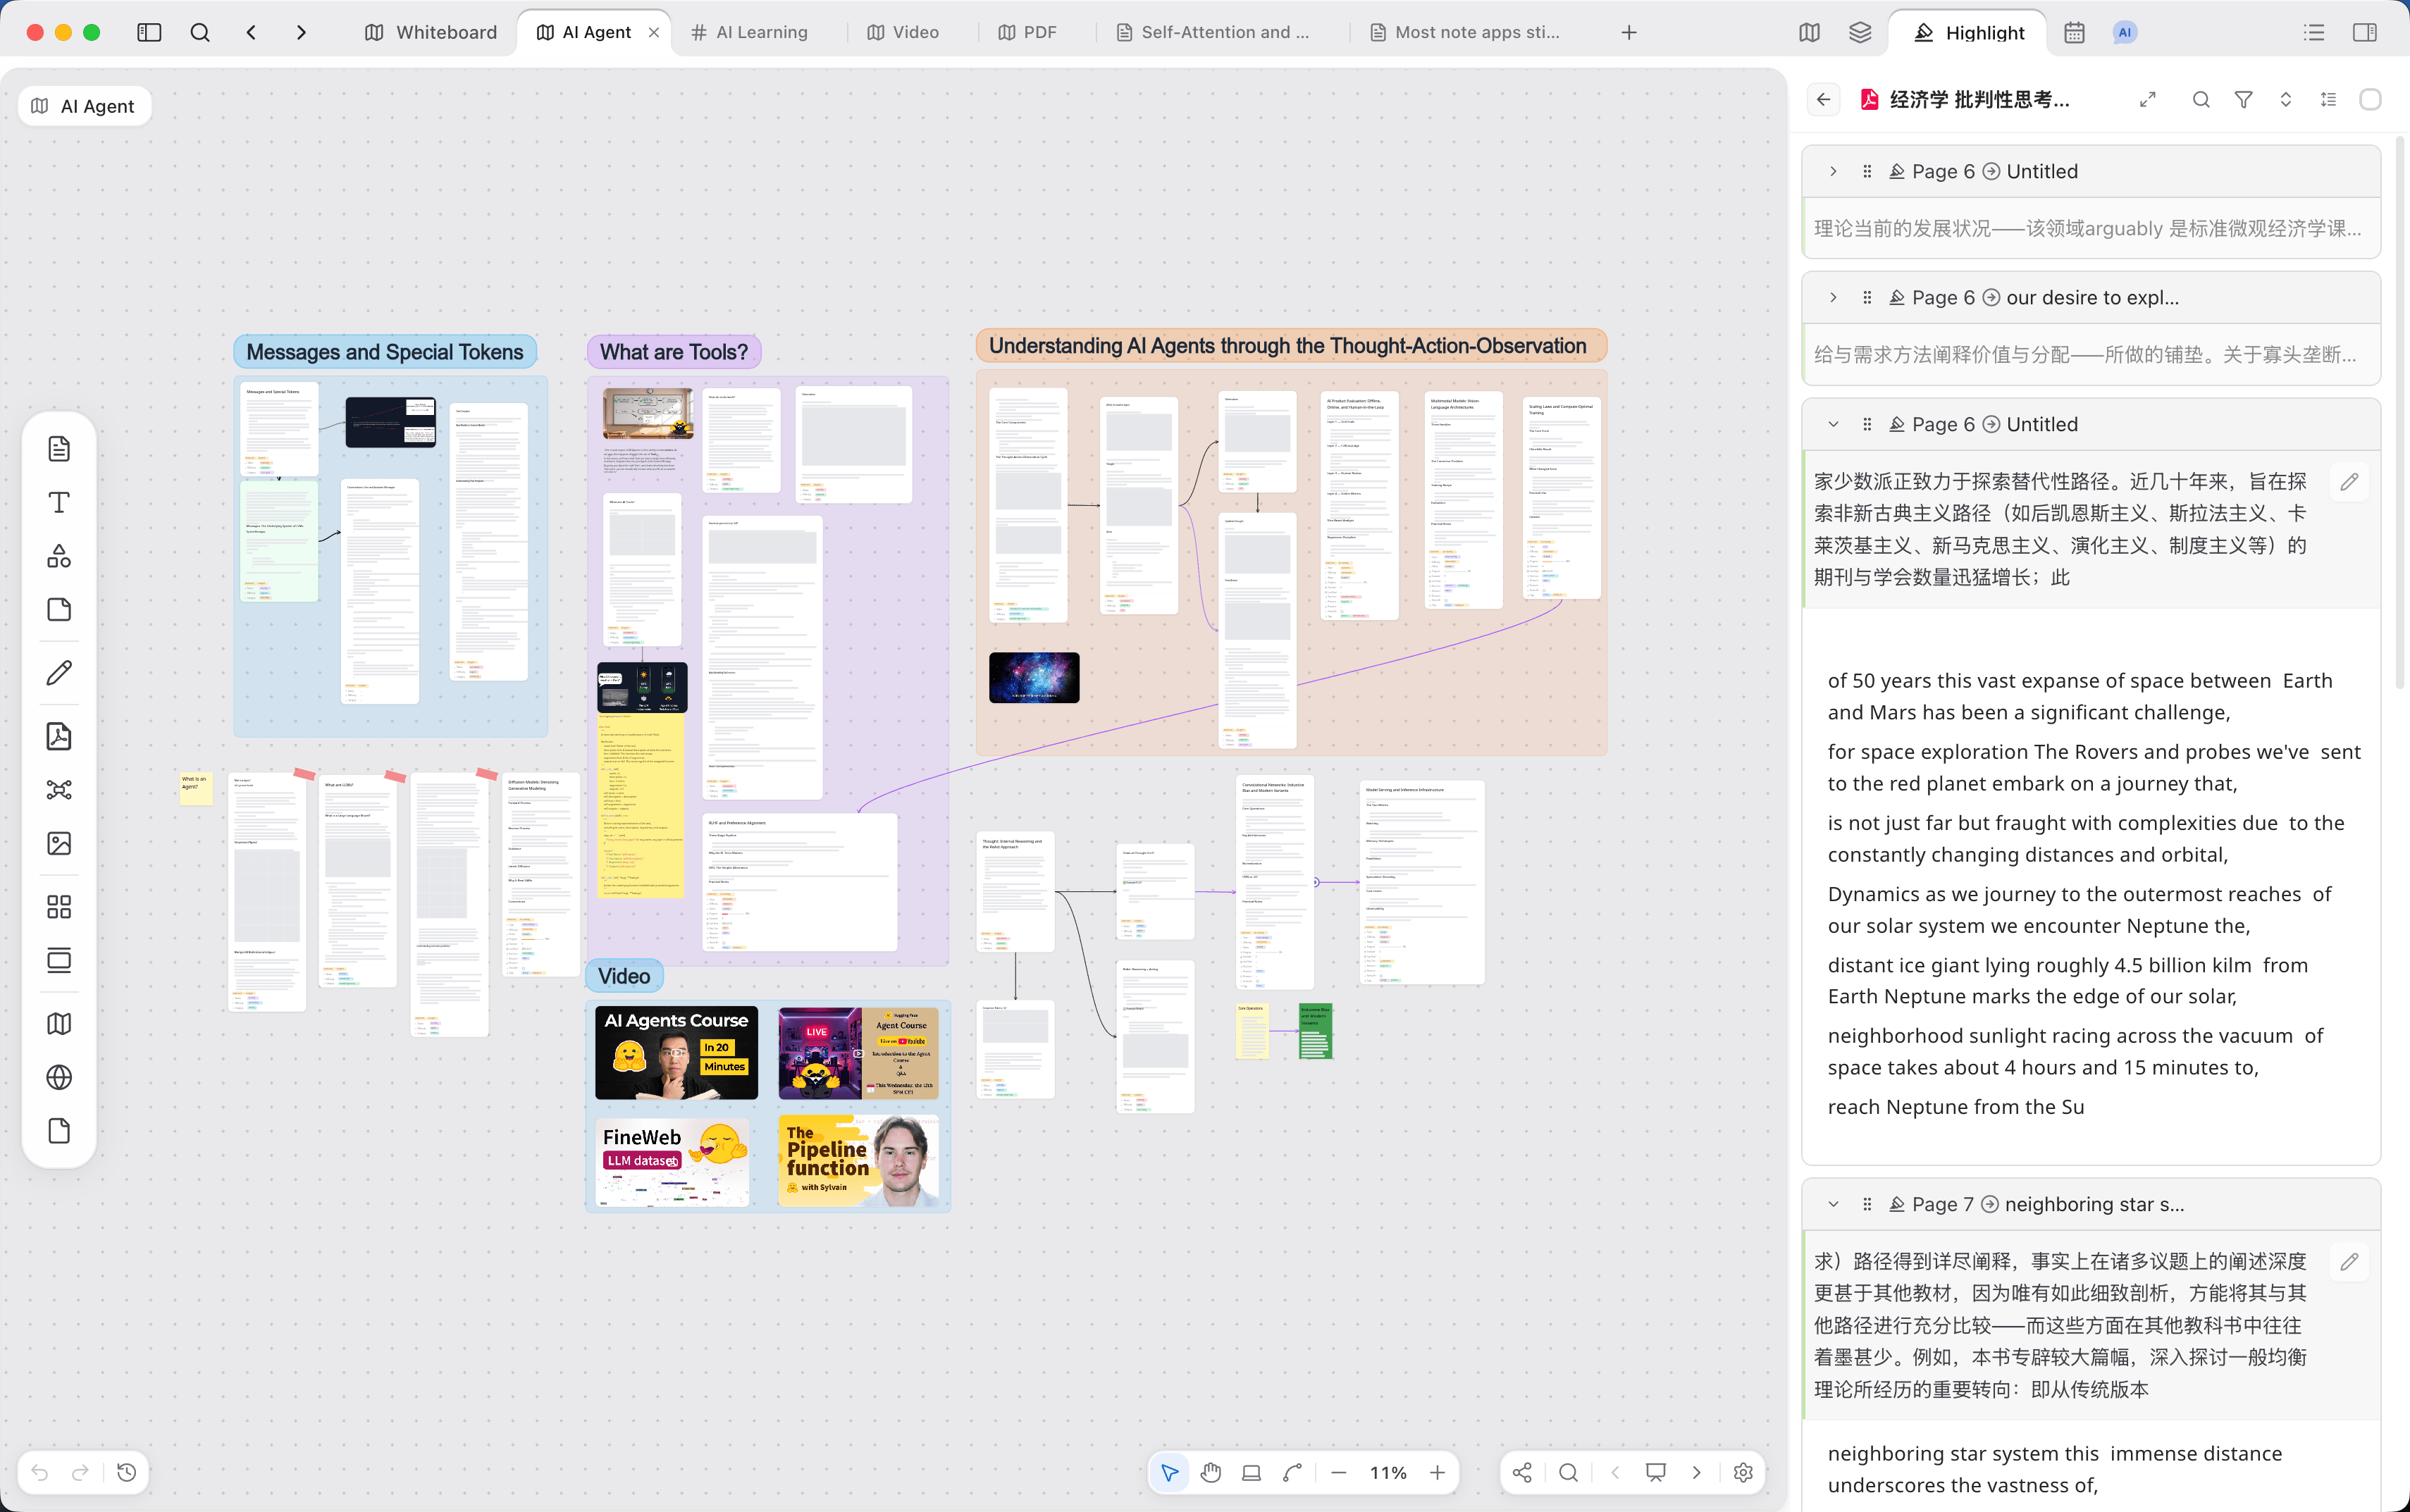The width and height of the screenshot is (2410, 1512).
Task: Select the Text tool in left toolbar
Action: pos(59,502)
